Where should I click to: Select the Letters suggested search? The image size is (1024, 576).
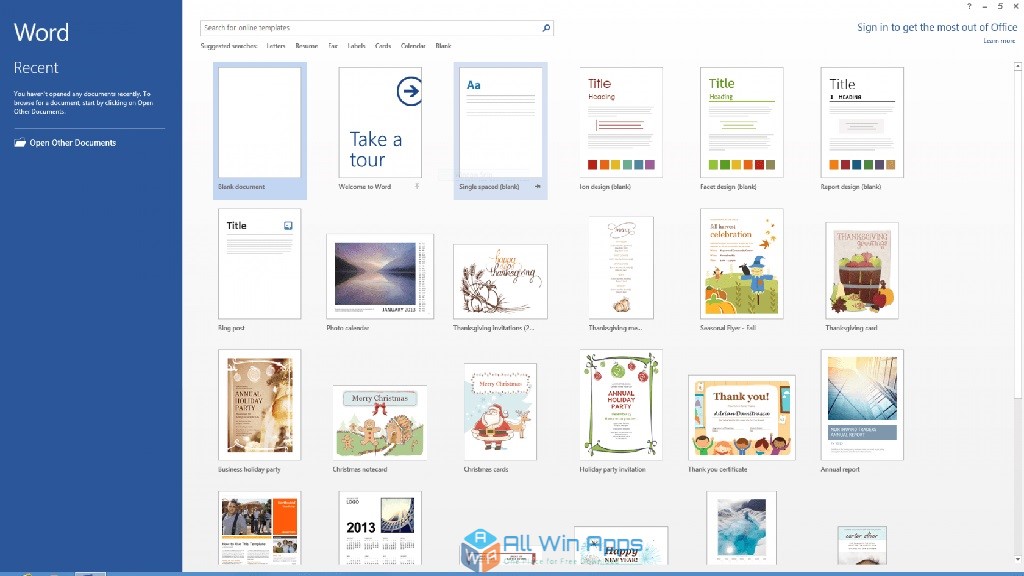coord(276,46)
